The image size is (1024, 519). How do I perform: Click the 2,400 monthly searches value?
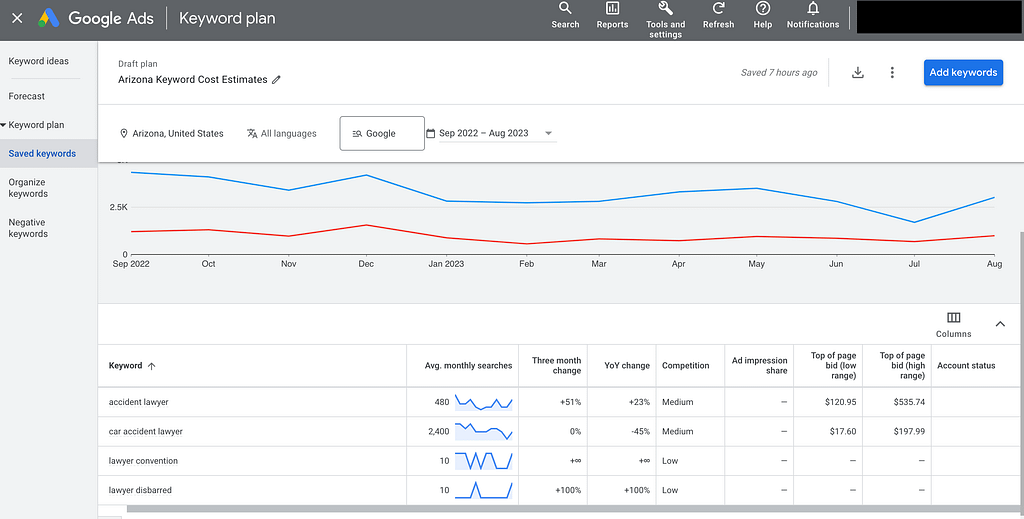pos(439,432)
